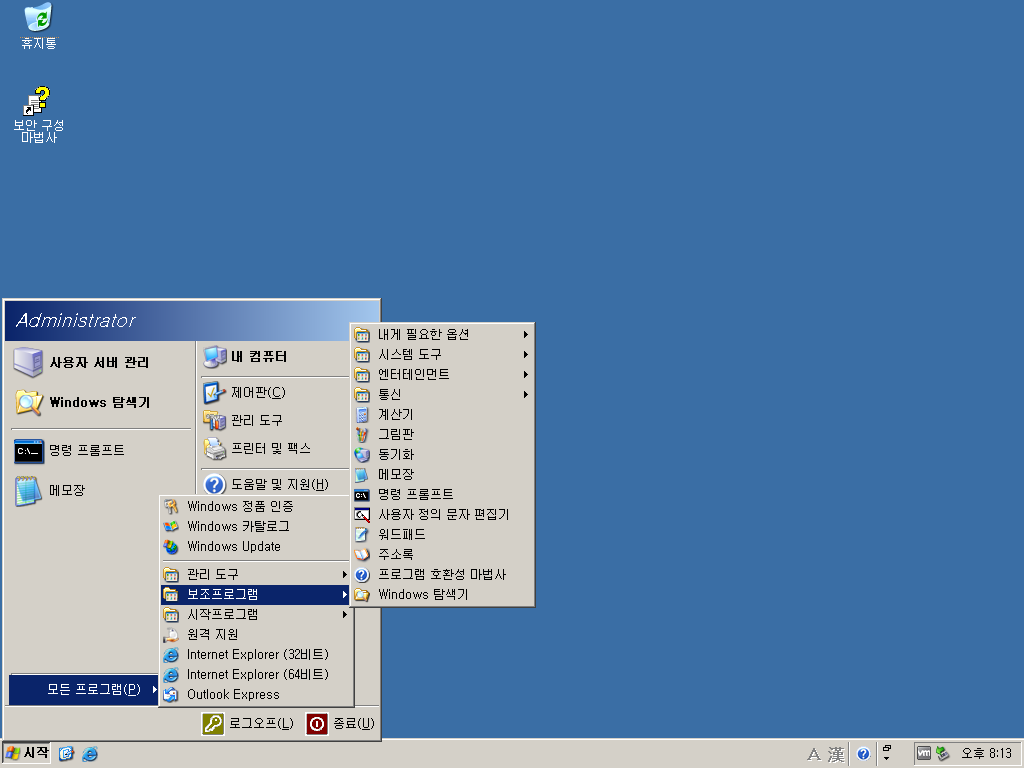The width and height of the screenshot is (1024, 768).
Task: Click the 로그오프(L) label
Action: pos(261,724)
